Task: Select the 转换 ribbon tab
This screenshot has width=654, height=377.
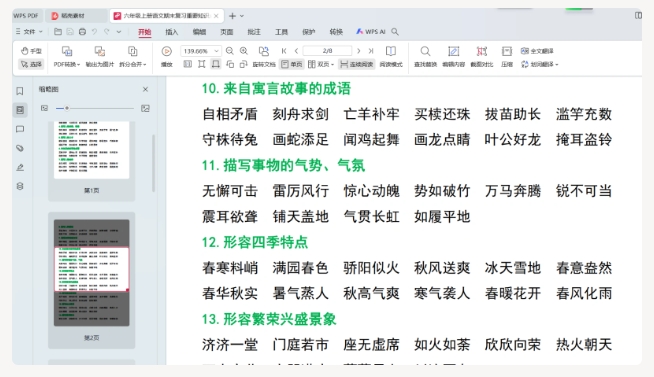Action: 336,32
